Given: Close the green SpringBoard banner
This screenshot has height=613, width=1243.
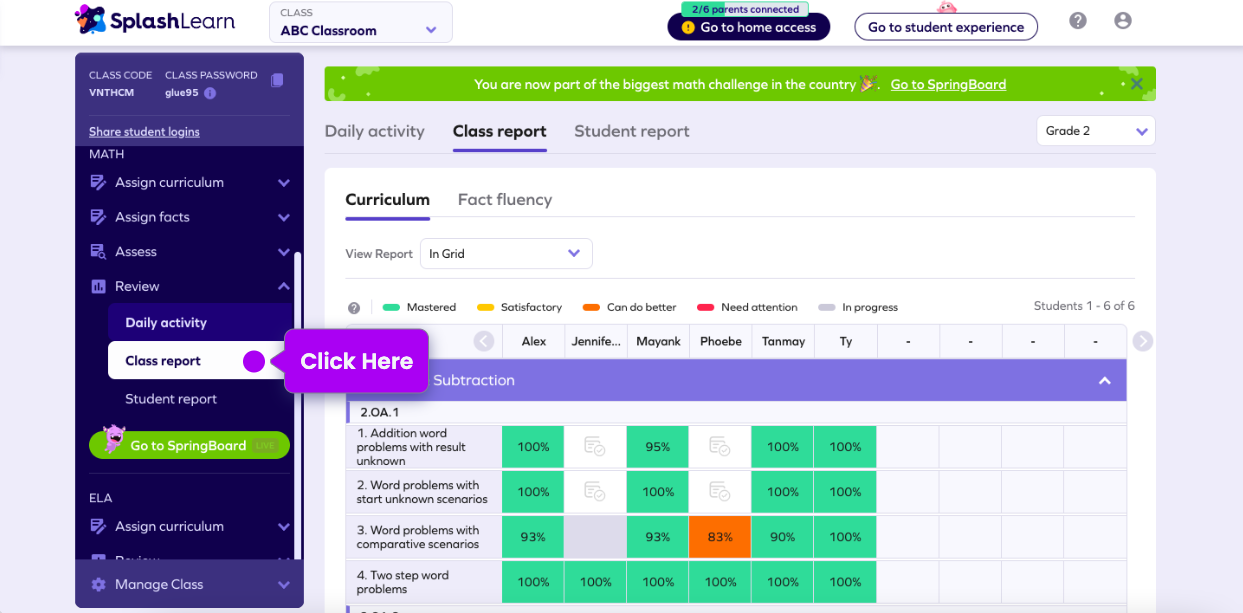Looking at the screenshot, I should pos(1136,84).
